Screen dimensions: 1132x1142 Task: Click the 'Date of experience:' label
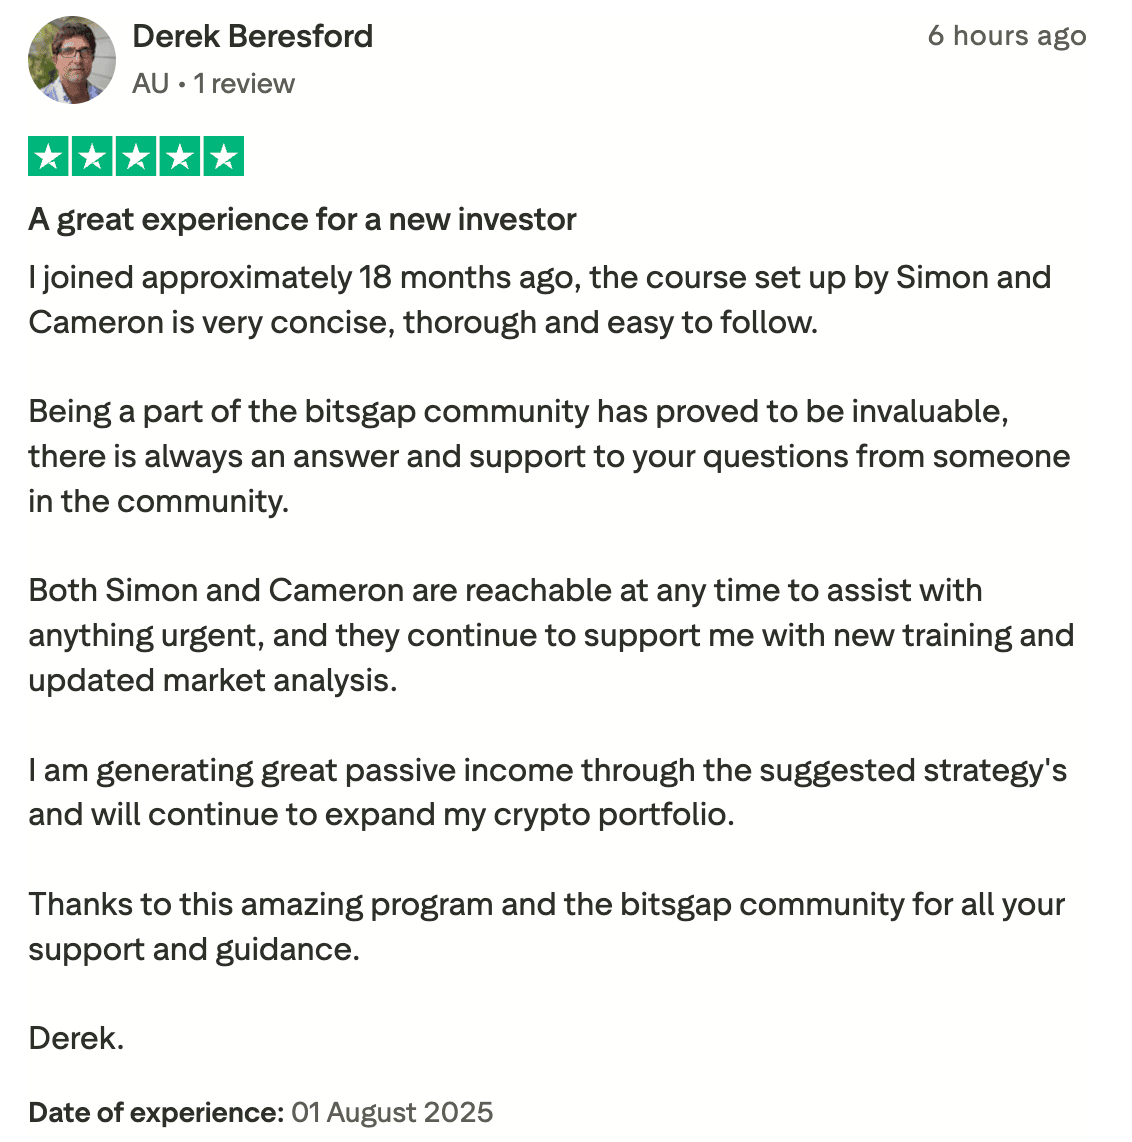click(156, 1113)
